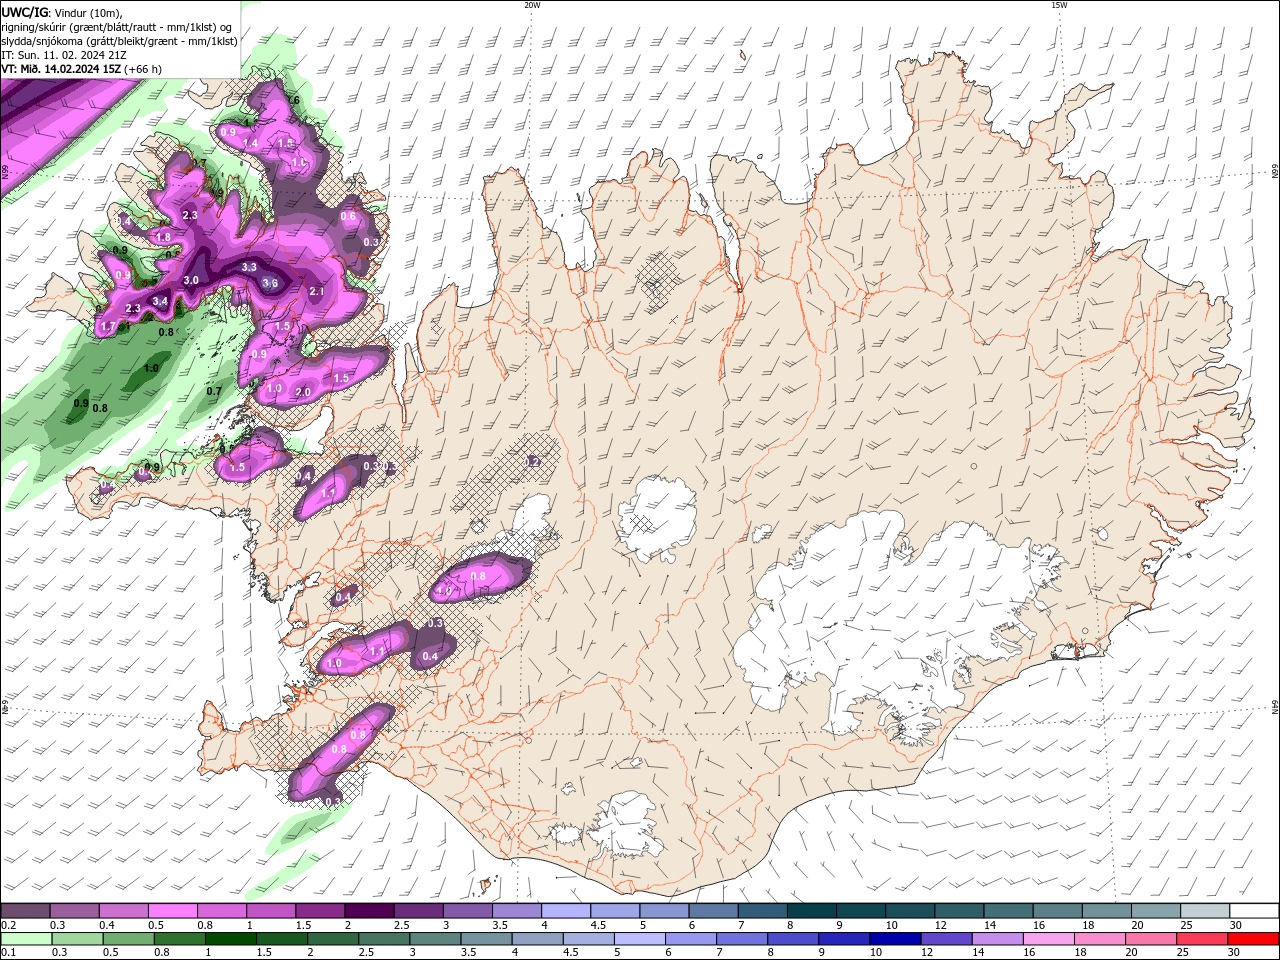1280x960 pixels.
Task: Select the 'VT: Mið. 14.02.2024 15Z' valid time line
Action: (62, 69)
